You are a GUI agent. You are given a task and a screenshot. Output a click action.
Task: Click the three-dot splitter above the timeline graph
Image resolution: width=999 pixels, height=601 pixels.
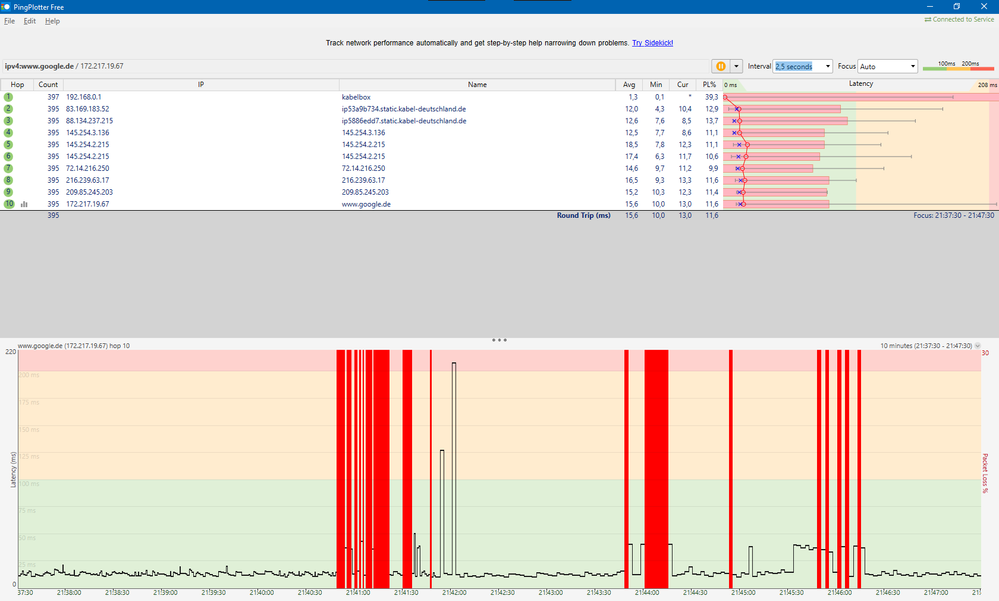tap(499, 340)
